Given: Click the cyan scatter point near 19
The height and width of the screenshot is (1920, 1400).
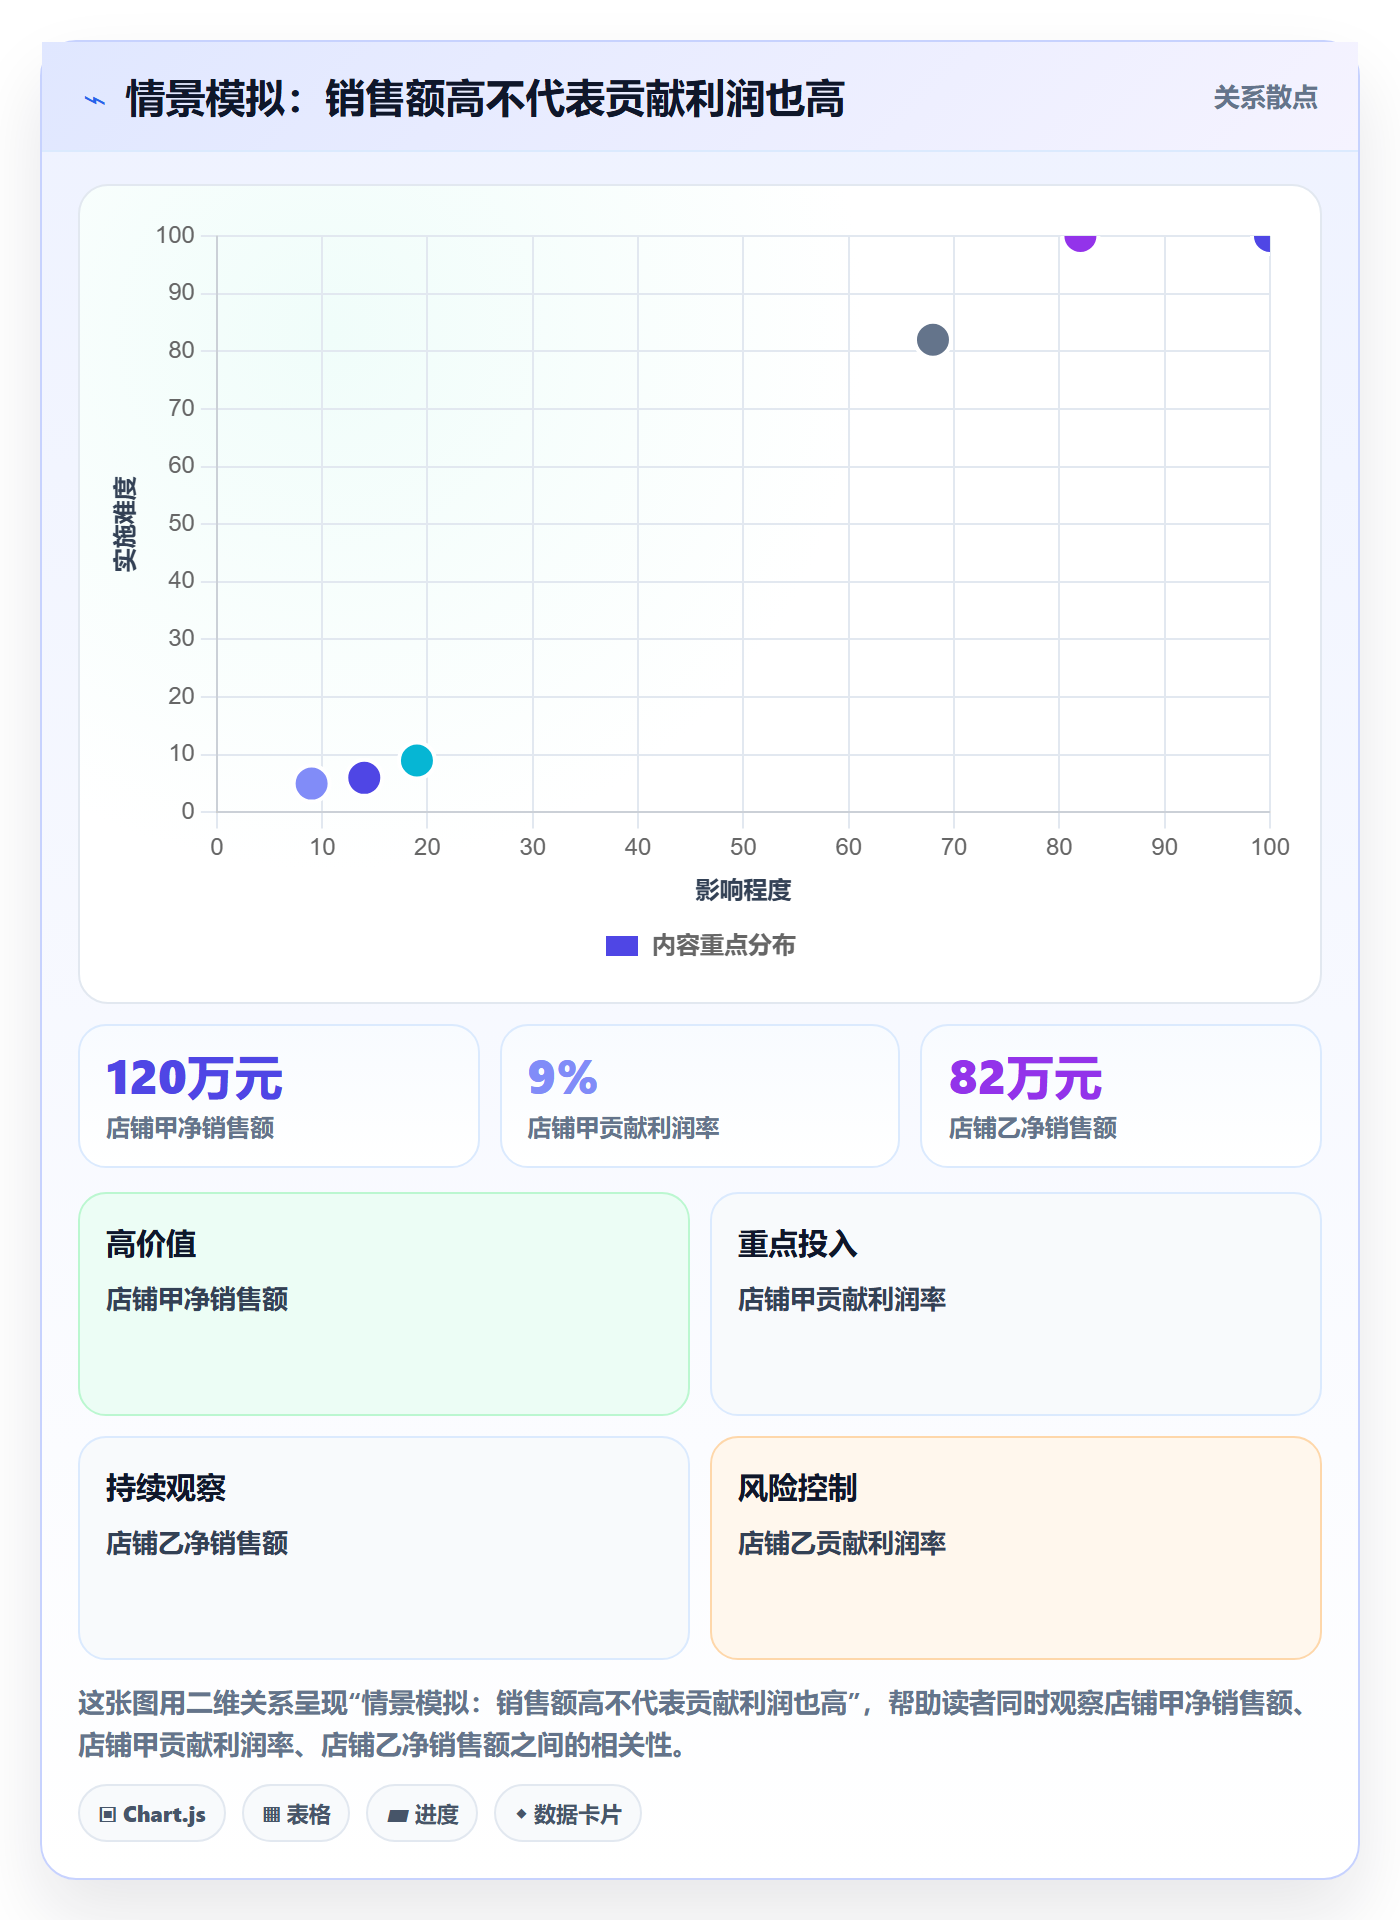Looking at the screenshot, I should point(417,760).
